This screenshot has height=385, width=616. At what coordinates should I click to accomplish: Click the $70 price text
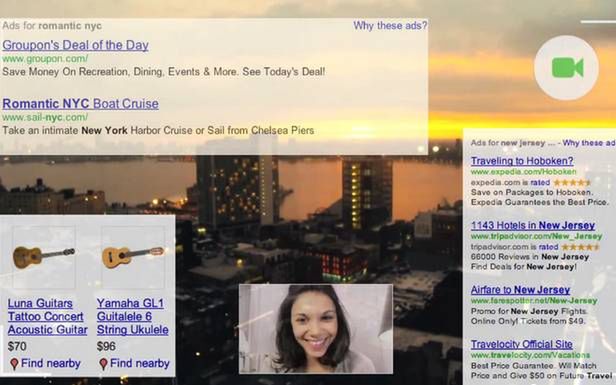tap(17, 346)
